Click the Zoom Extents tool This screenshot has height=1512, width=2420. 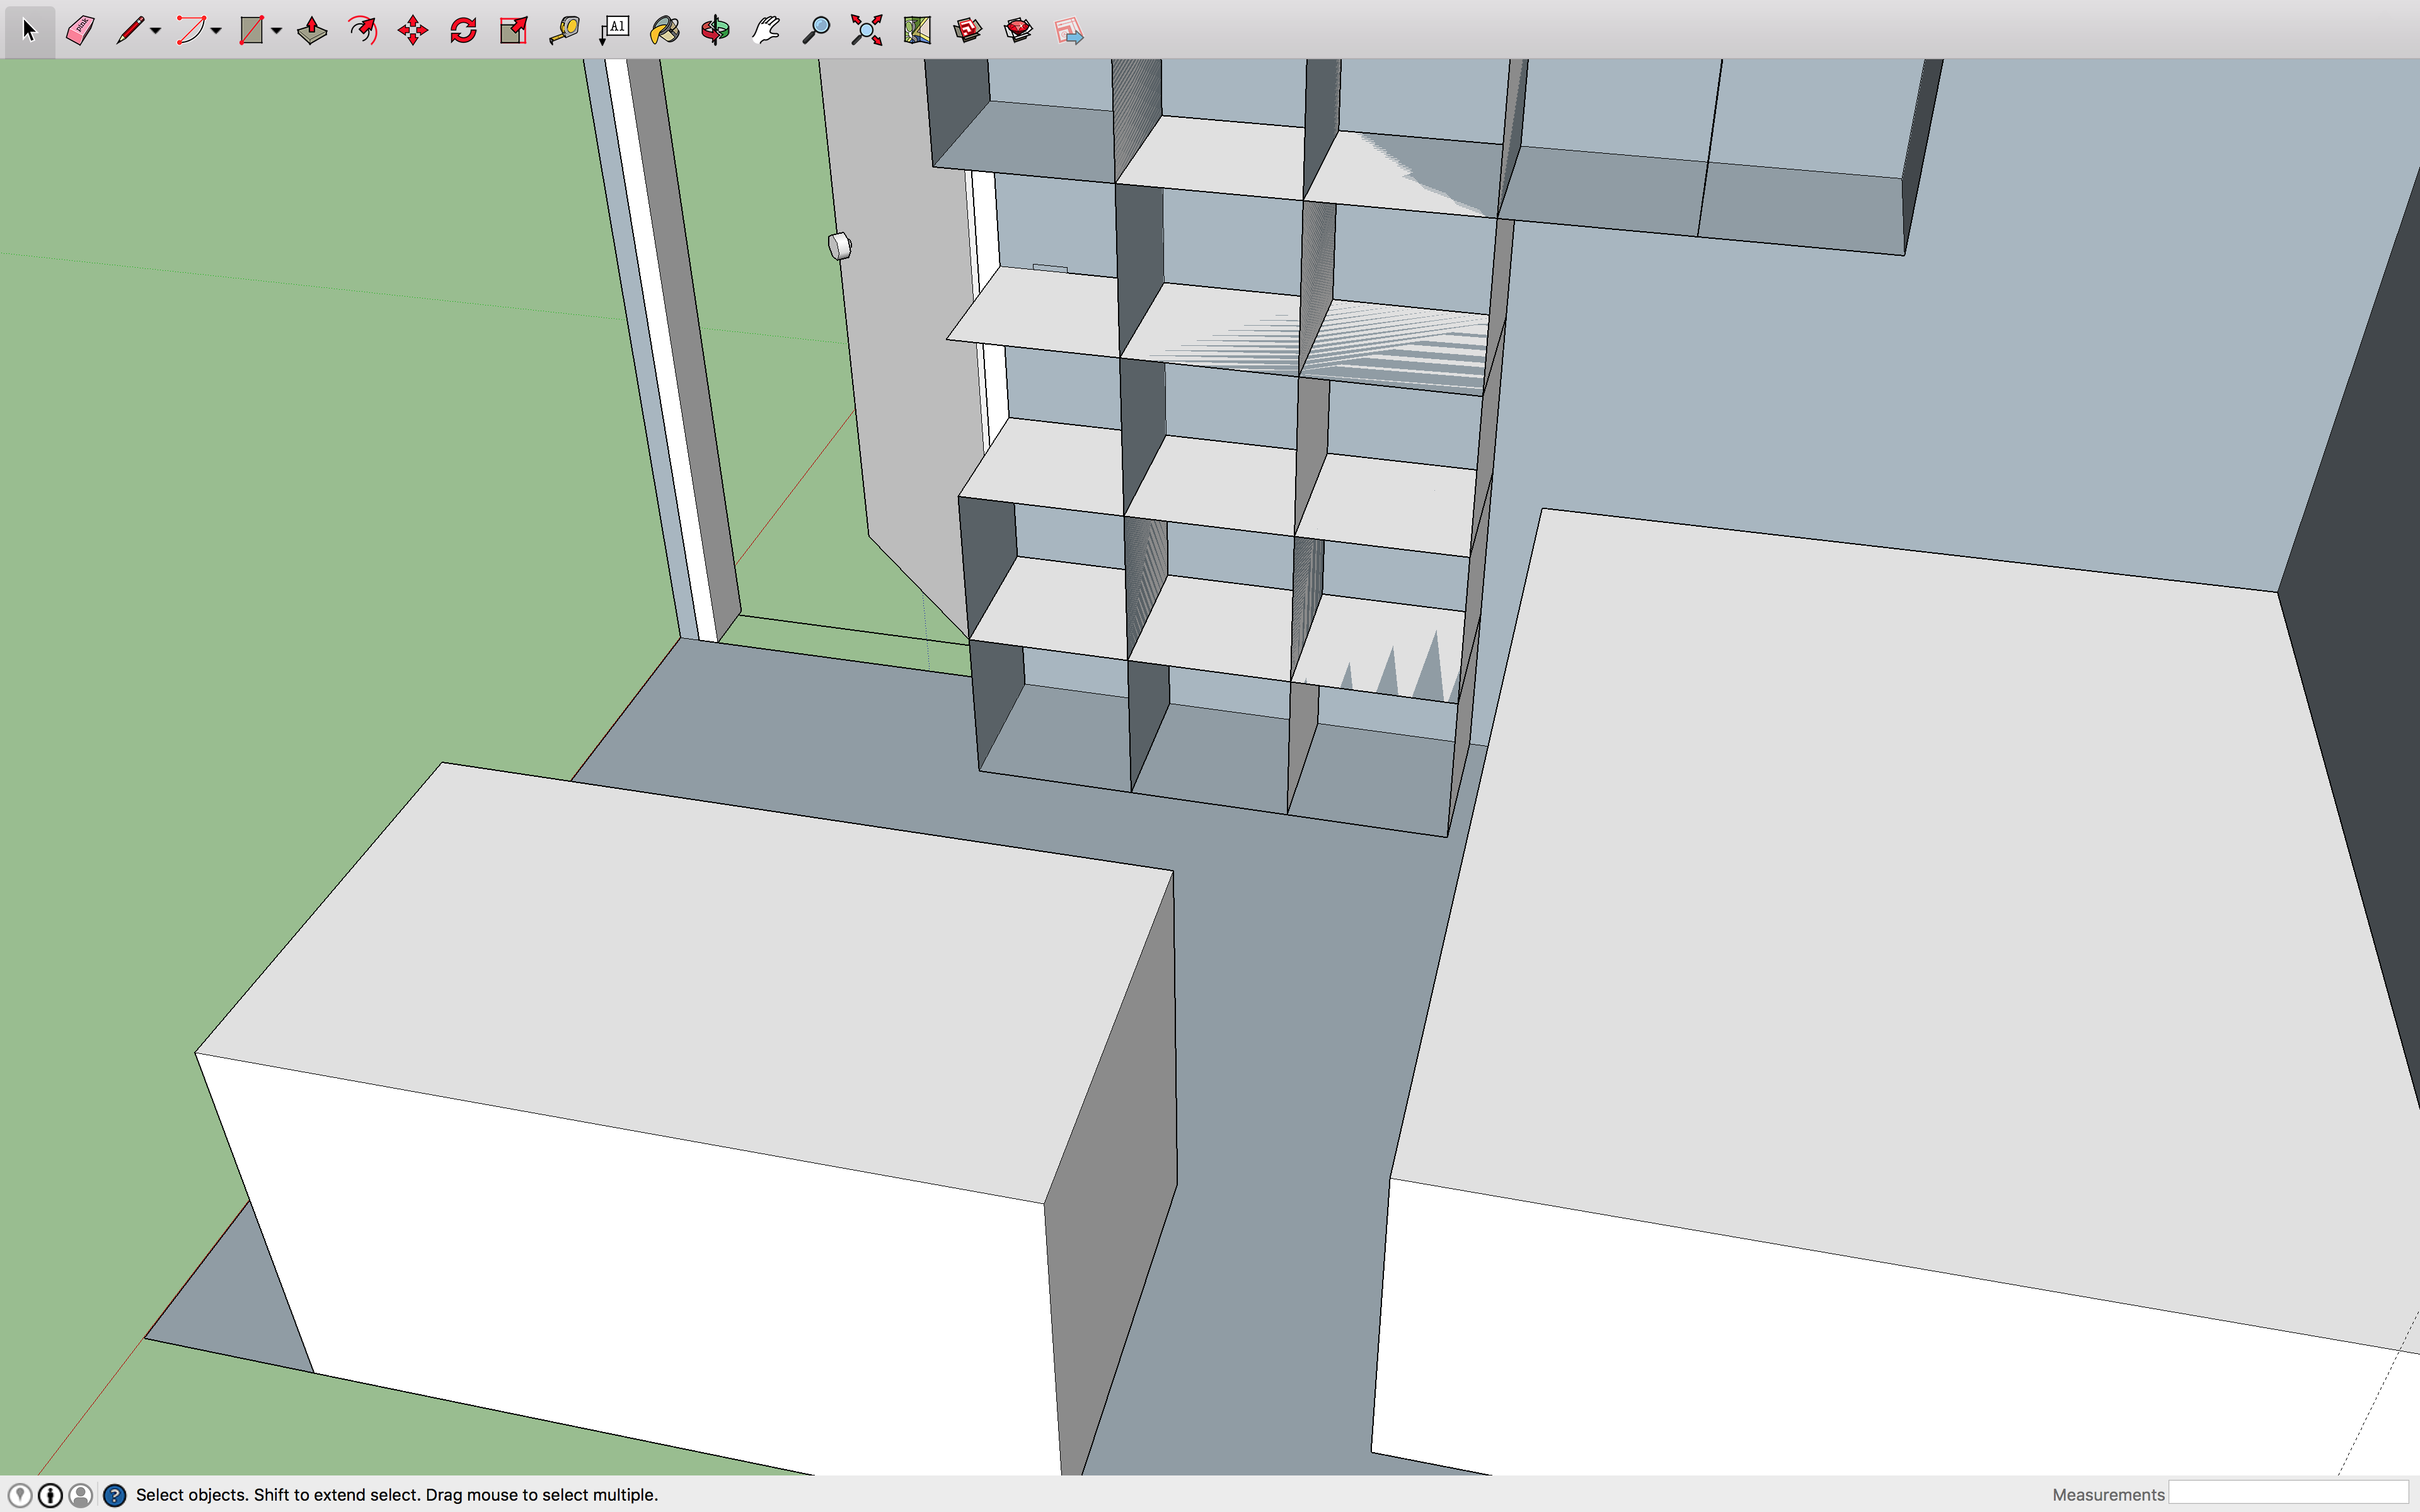867,31
